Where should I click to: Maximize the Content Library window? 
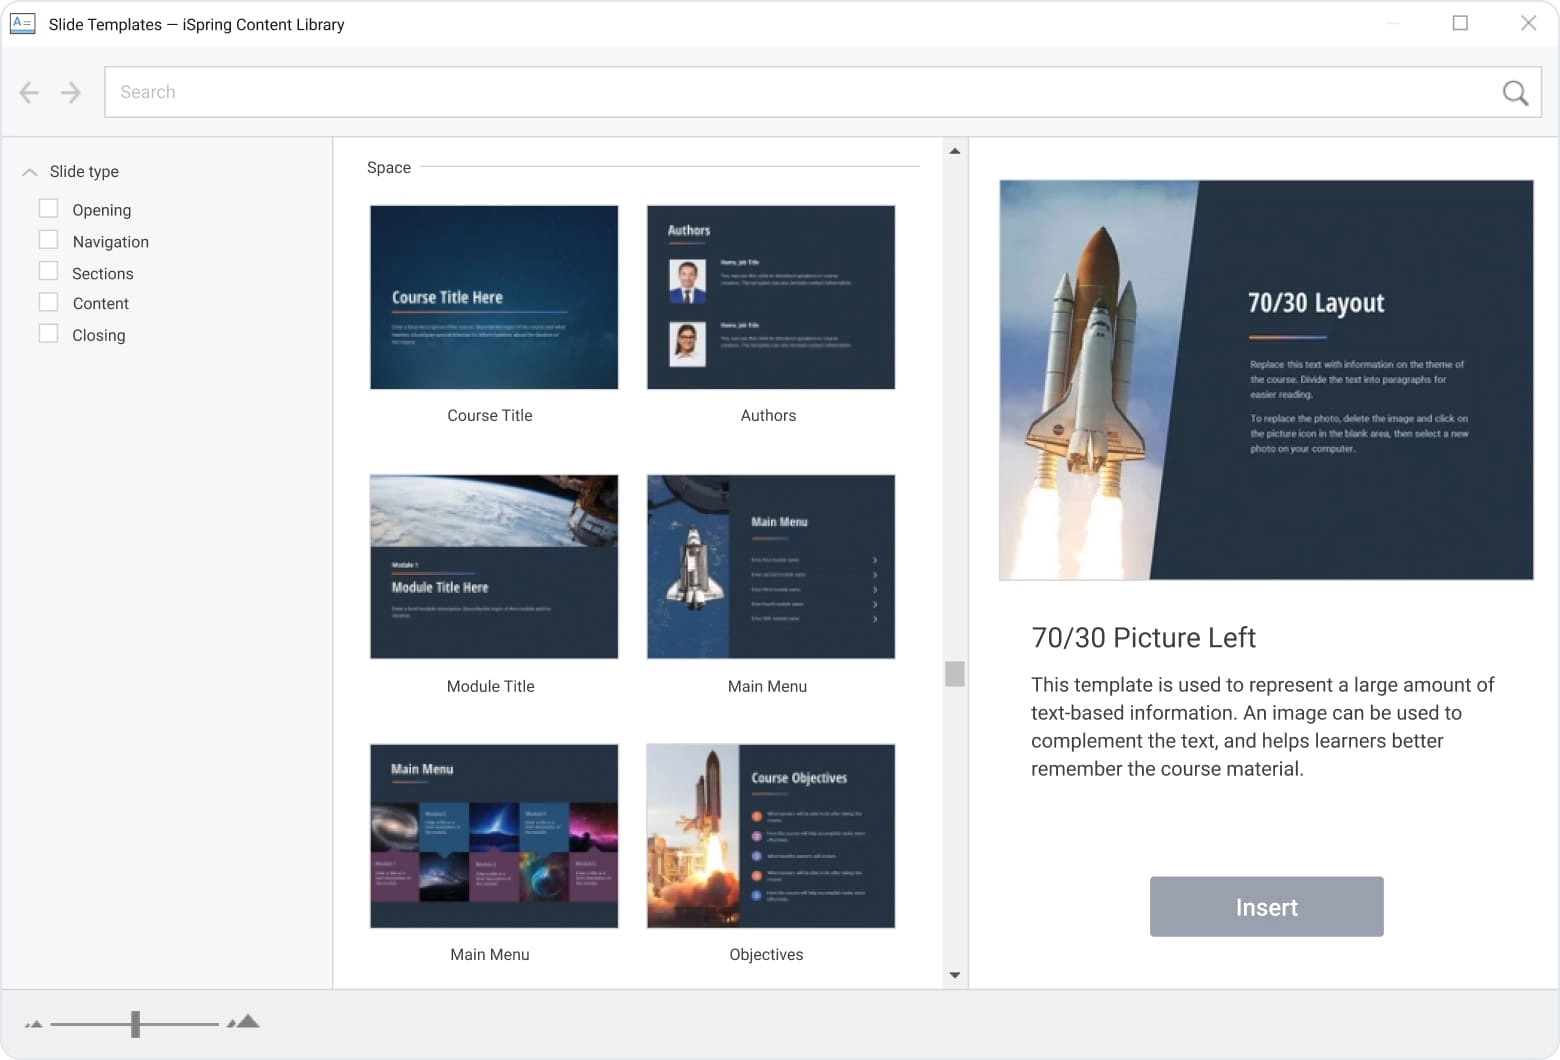click(1460, 23)
